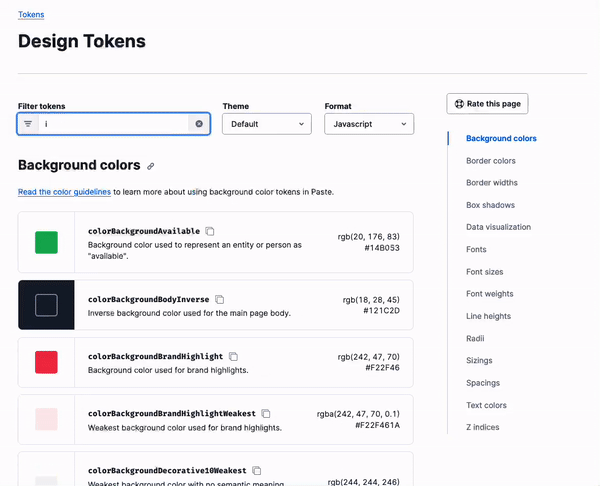Go to the Tokens breadcrumb link
The image size is (600, 486).
pos(31,15)
